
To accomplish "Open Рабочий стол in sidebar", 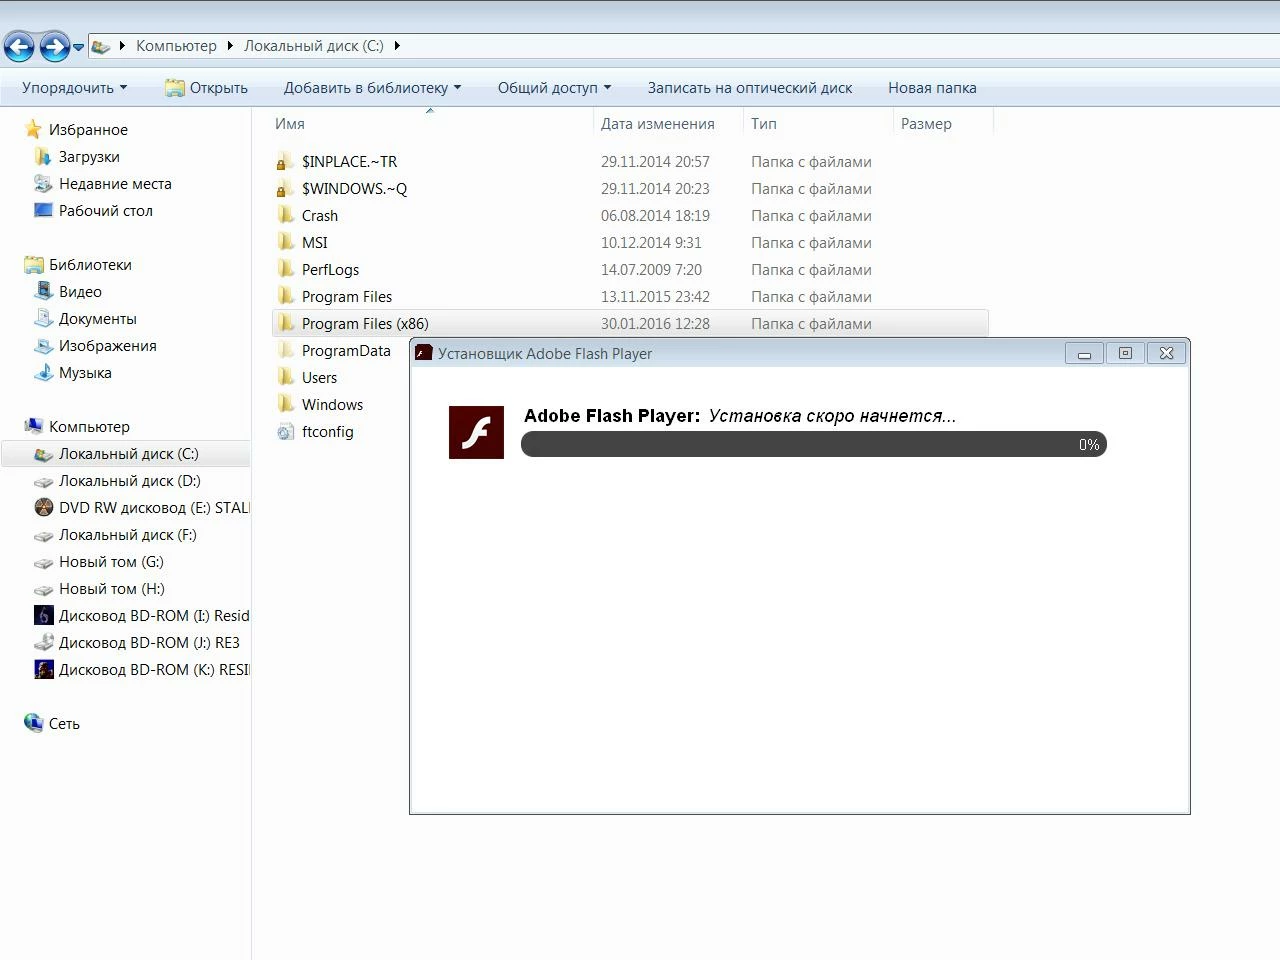I will pos(106,211).
